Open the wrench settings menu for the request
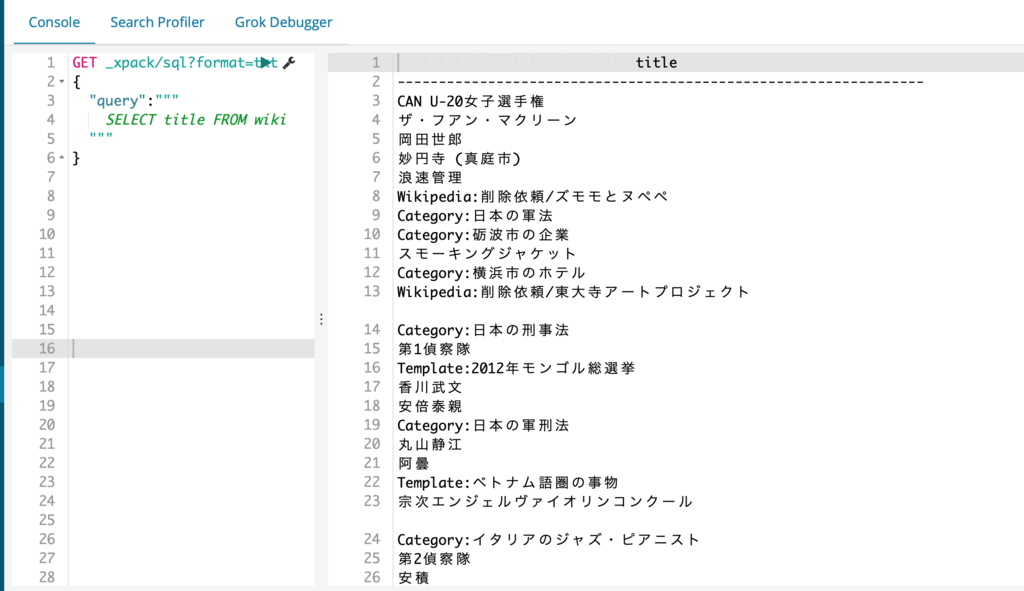 tap(289, 63)
